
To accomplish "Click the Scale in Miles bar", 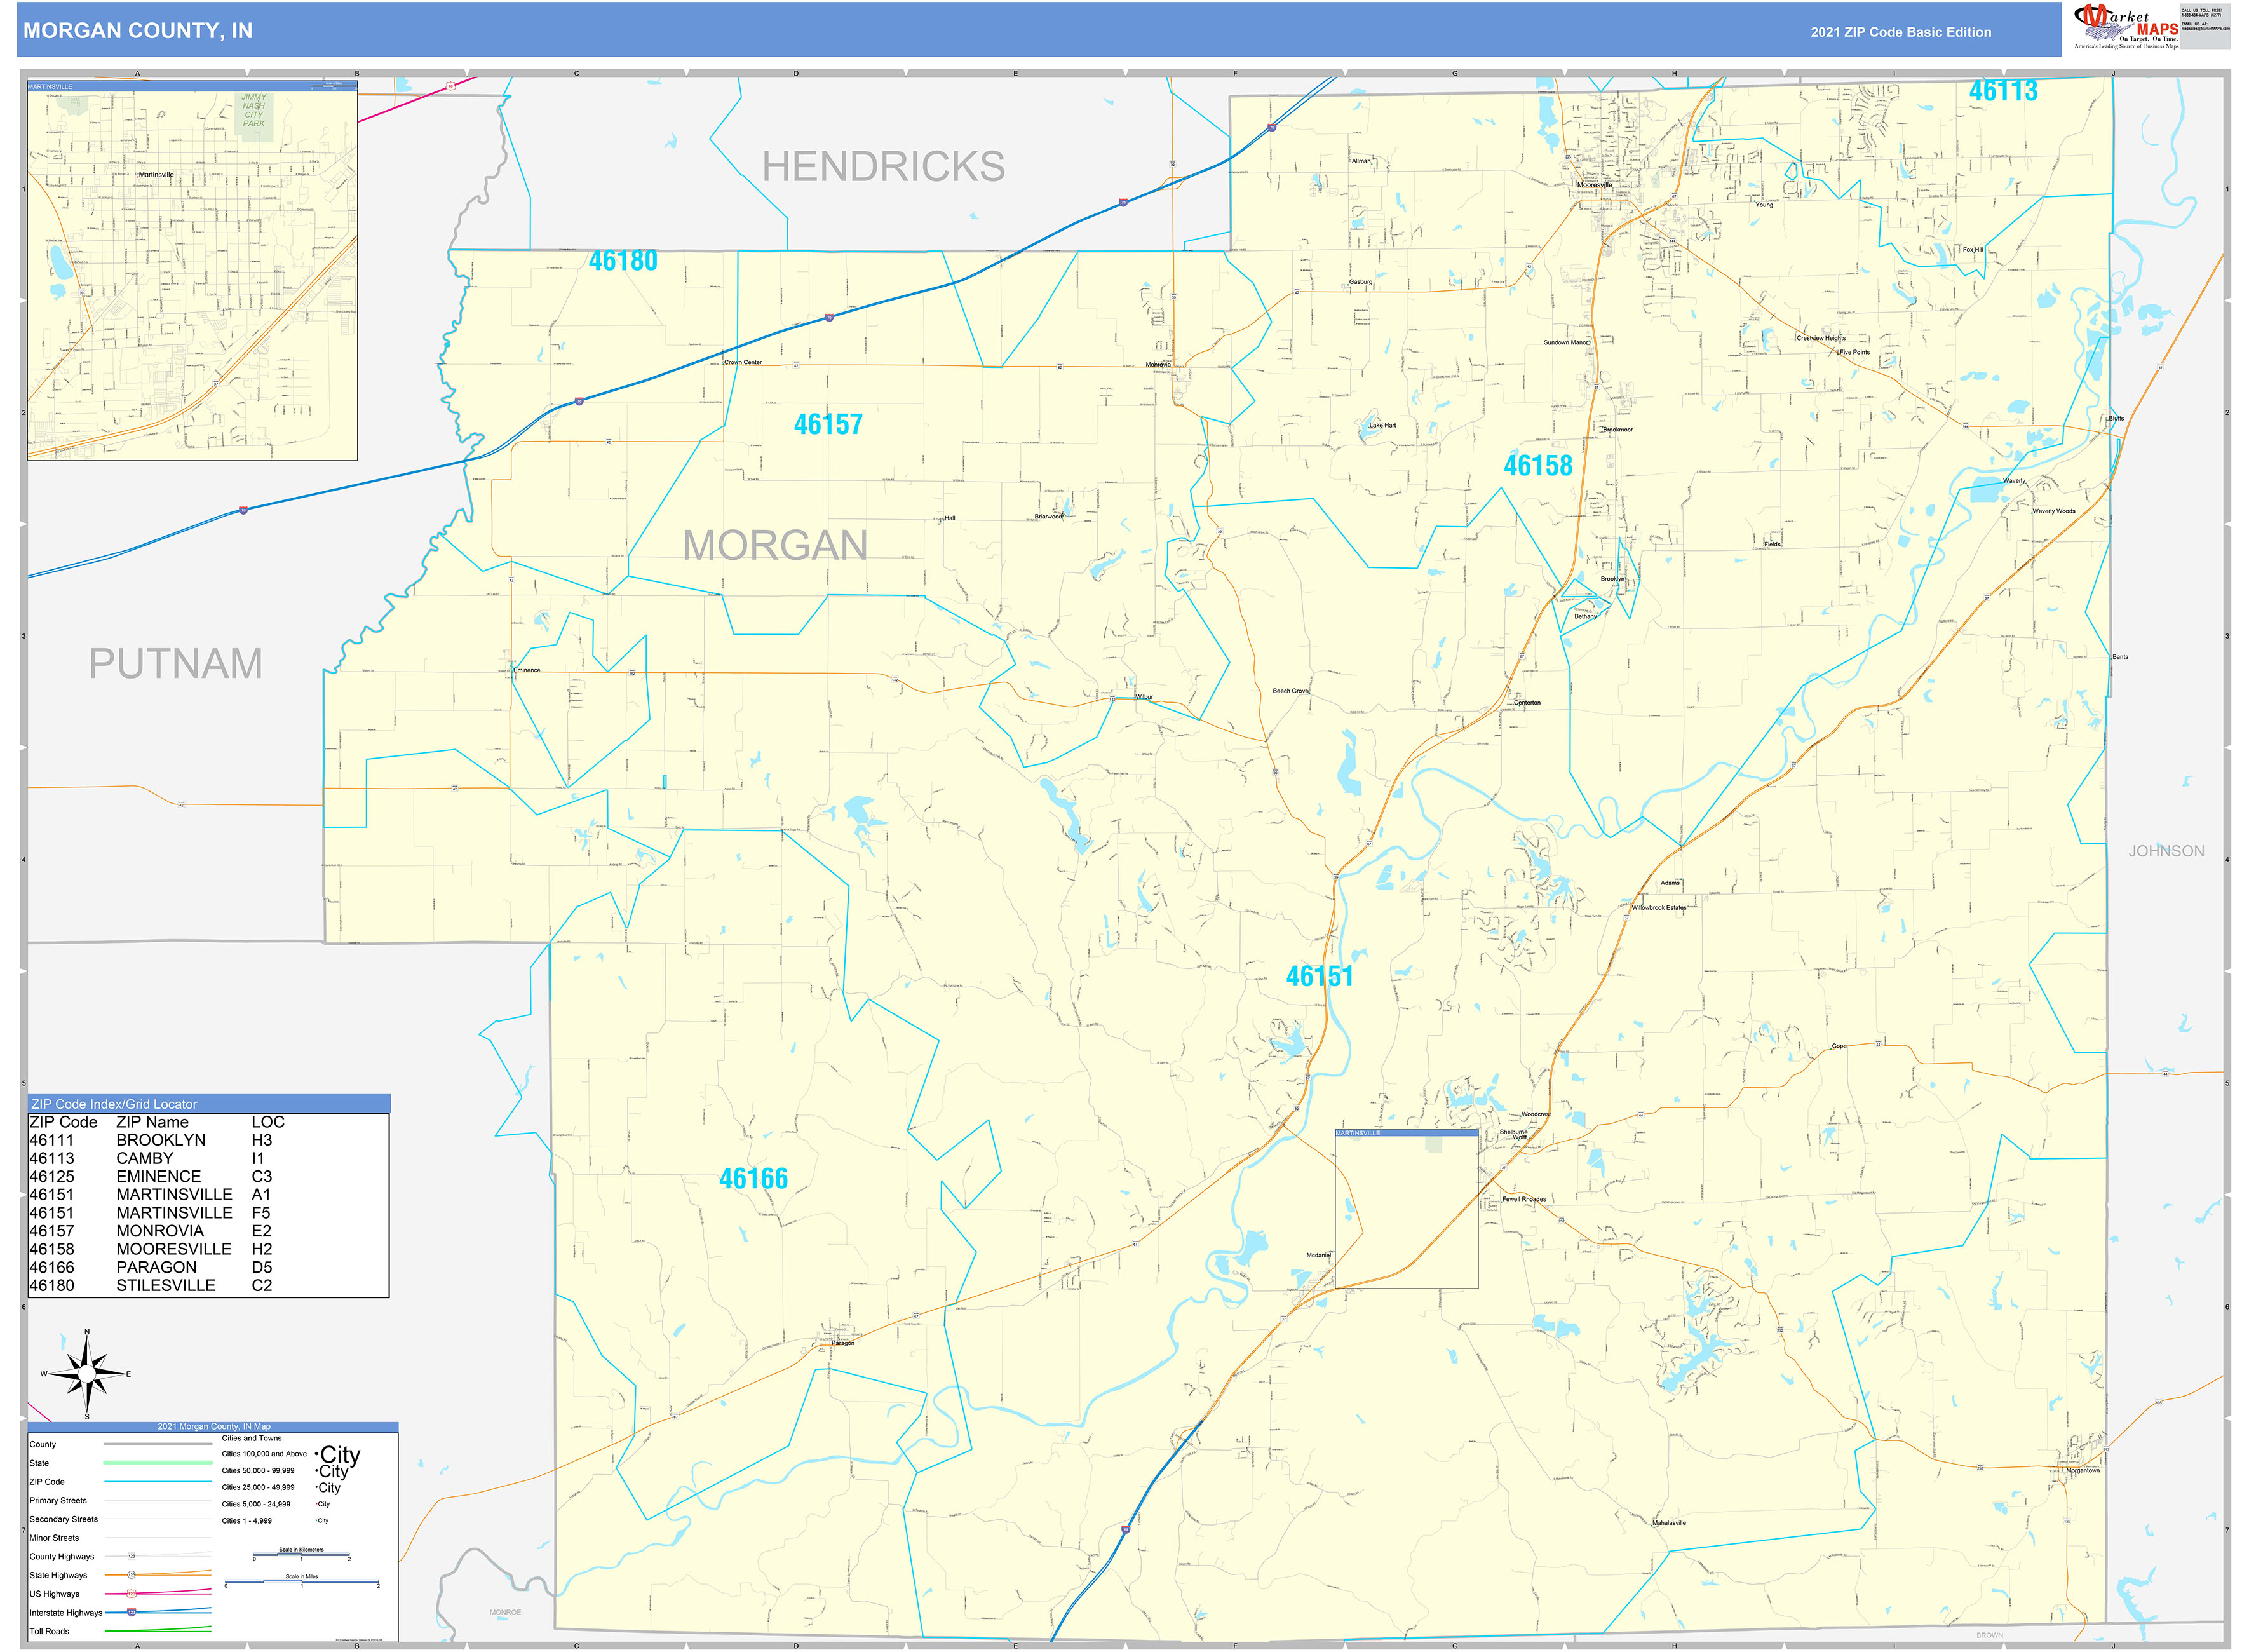I will tap(302, 1582).
